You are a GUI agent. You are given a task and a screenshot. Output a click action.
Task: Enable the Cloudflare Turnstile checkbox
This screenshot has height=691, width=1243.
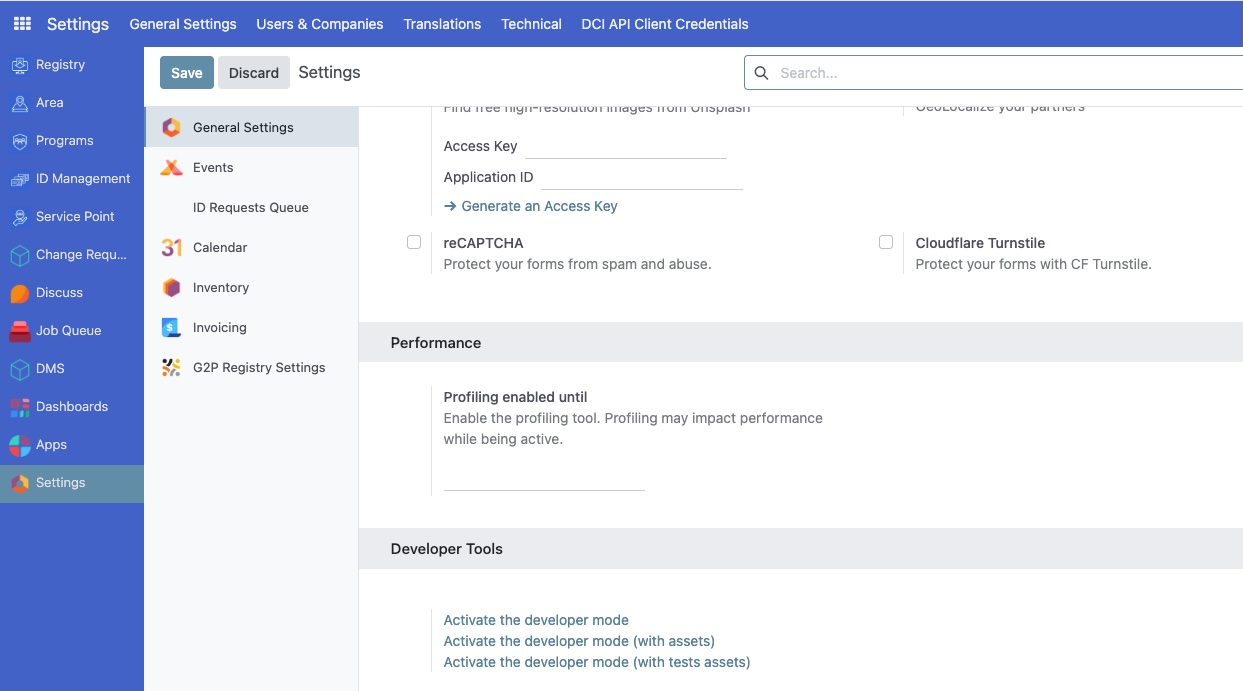885,241
